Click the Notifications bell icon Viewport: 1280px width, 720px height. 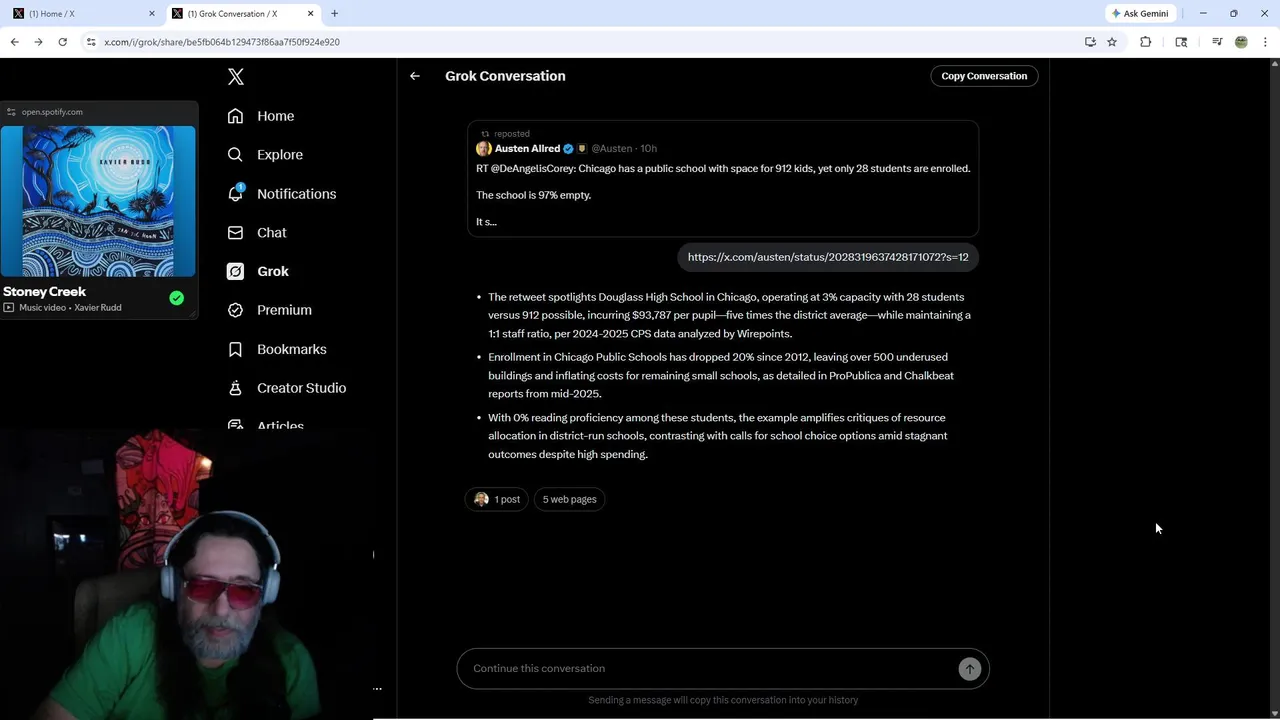click(235, 194)
